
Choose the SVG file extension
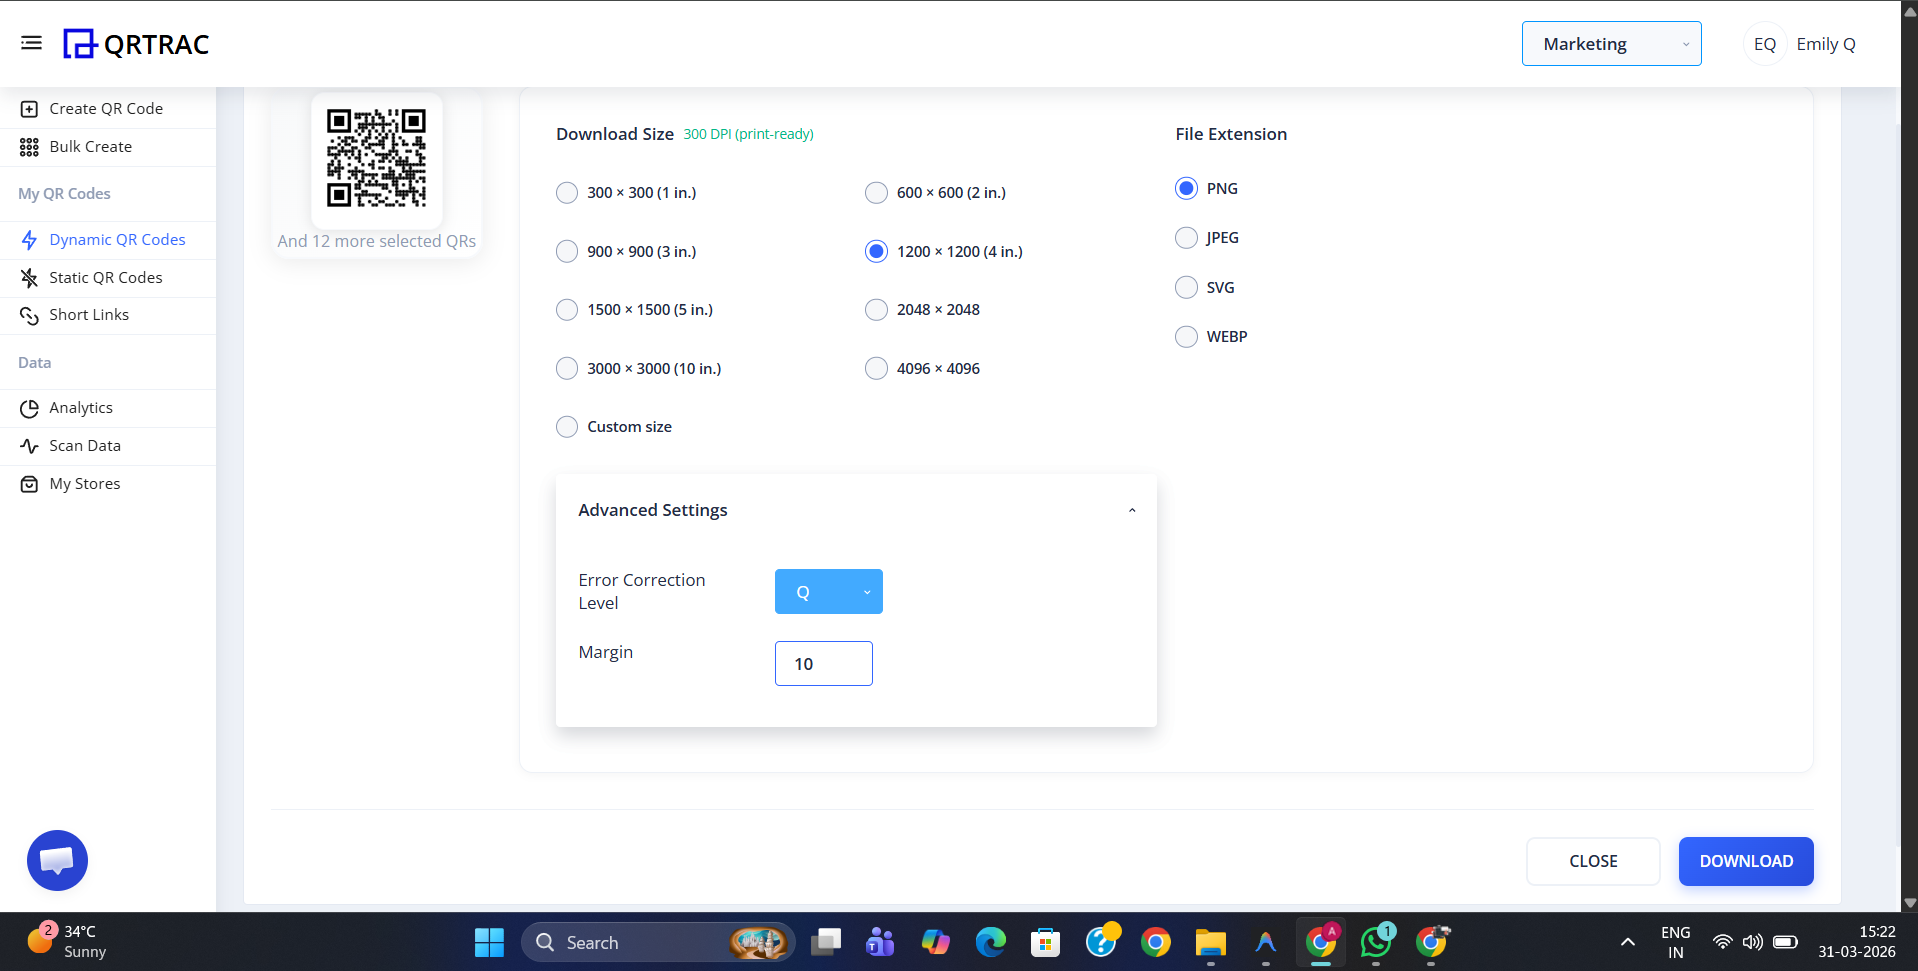coord(1185,287)
